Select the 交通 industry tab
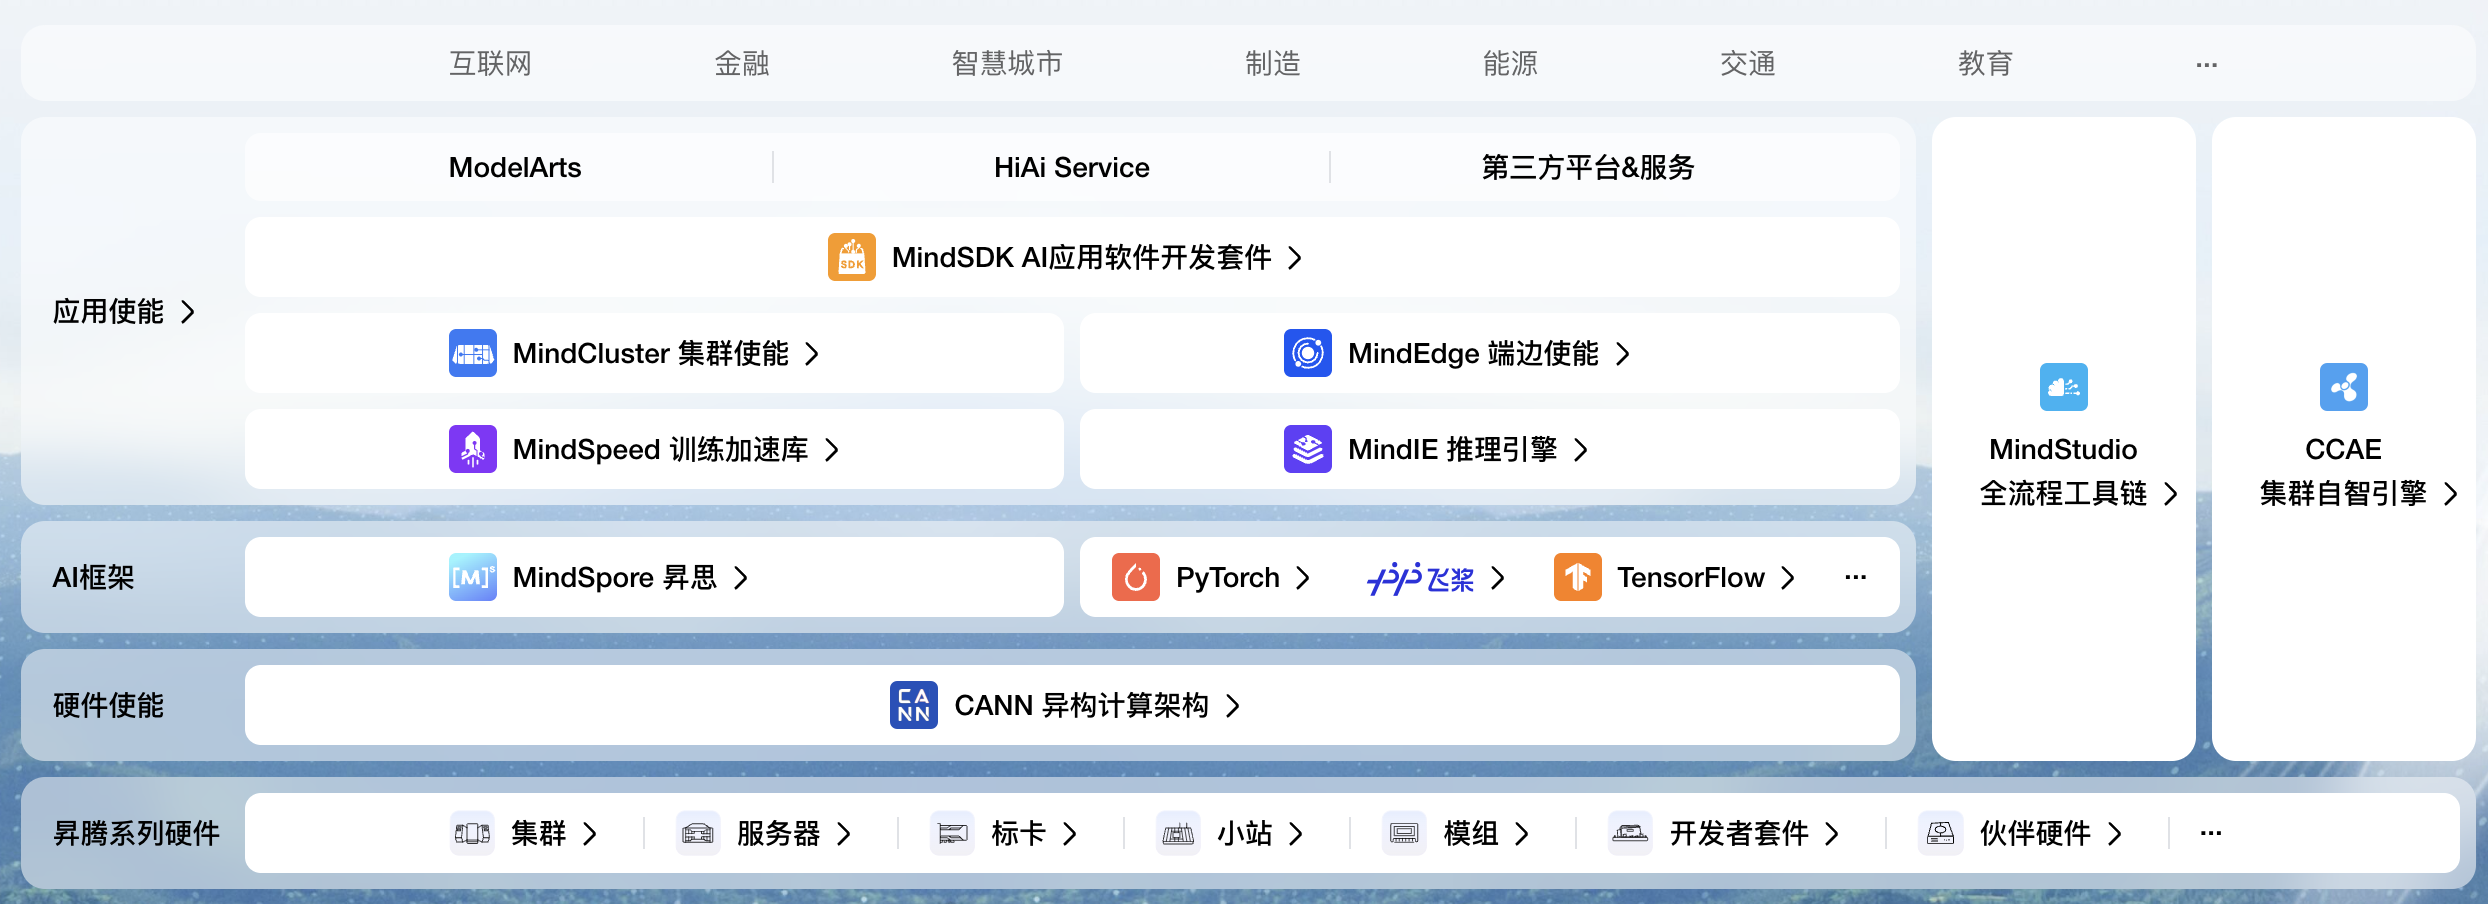 click(1748, 64)
